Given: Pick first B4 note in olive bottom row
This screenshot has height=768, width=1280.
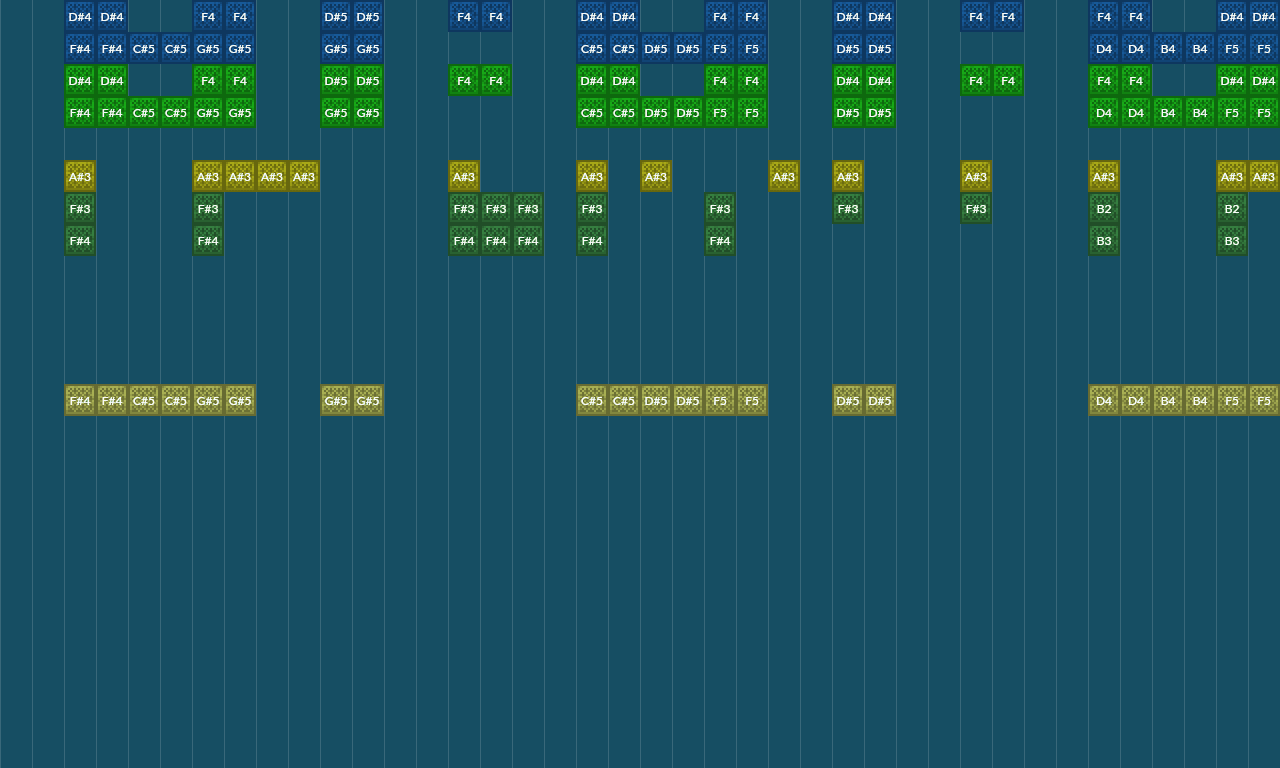Looking at the screenshot, I should pyautogui.click(x=1168, y=401).
